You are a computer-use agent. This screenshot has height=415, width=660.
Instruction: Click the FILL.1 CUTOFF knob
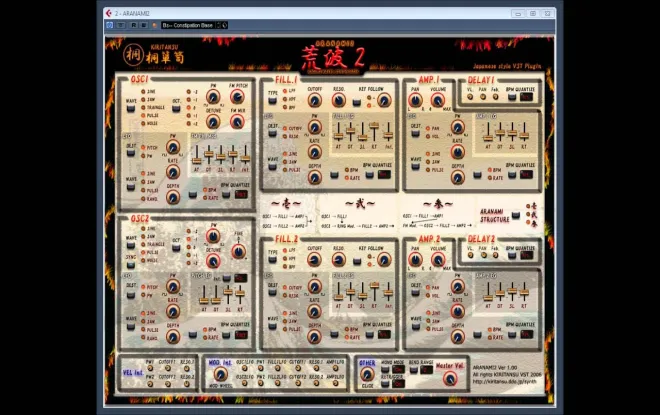[x=314, y=100]
